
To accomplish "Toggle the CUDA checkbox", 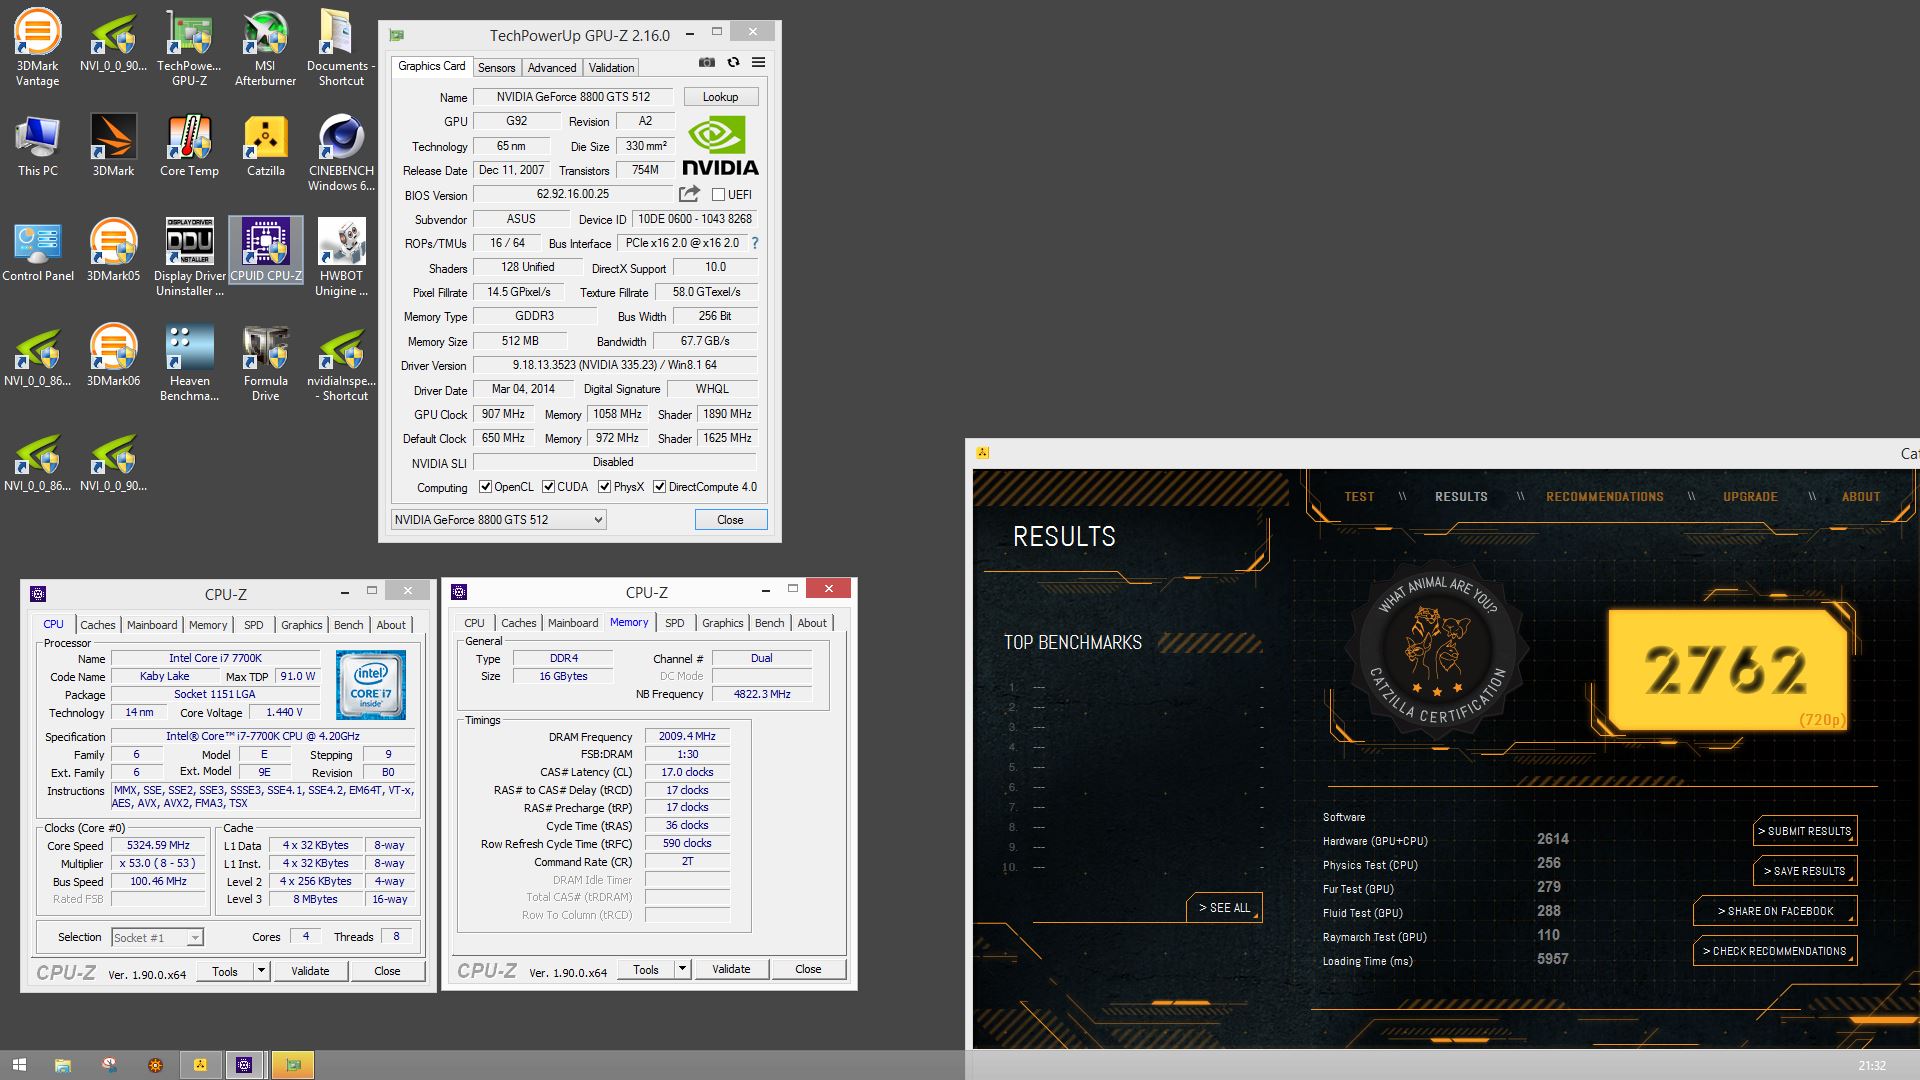I will pyautogui.click(x=548, y=487).
